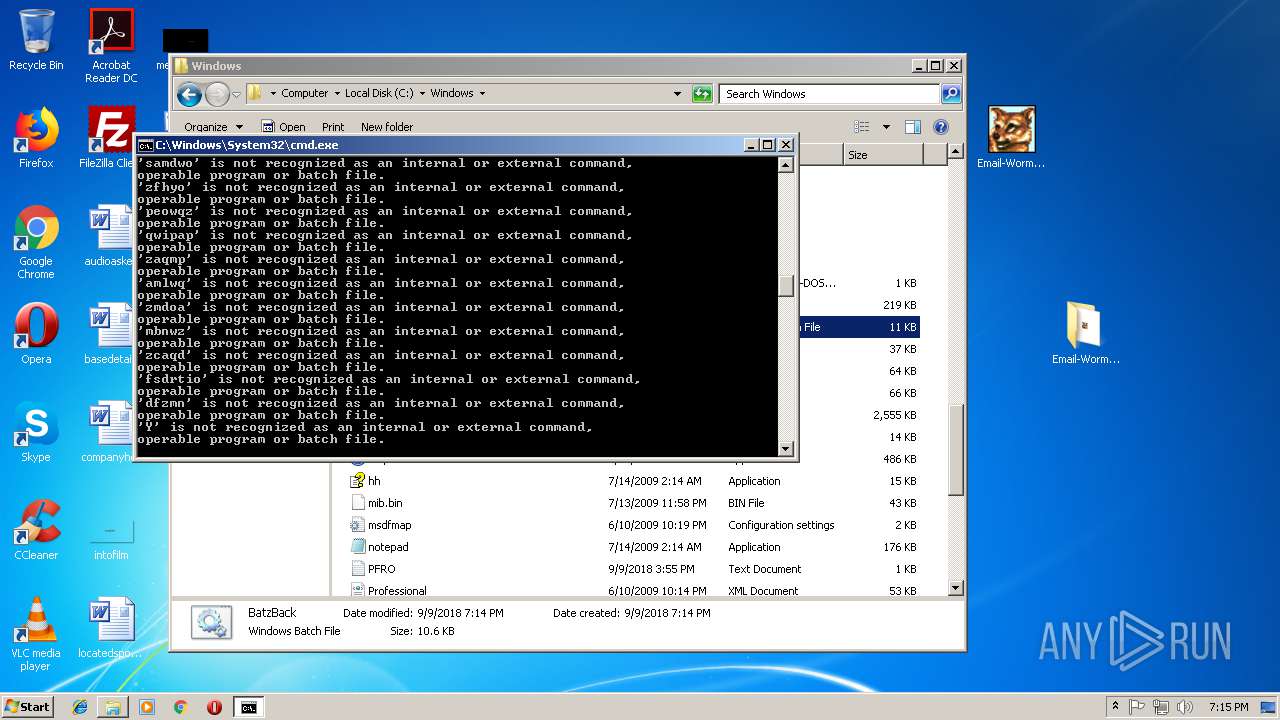Open the cmd.exe window system menu icon
The image size is (1280, 720).
[x=145, y=145]
